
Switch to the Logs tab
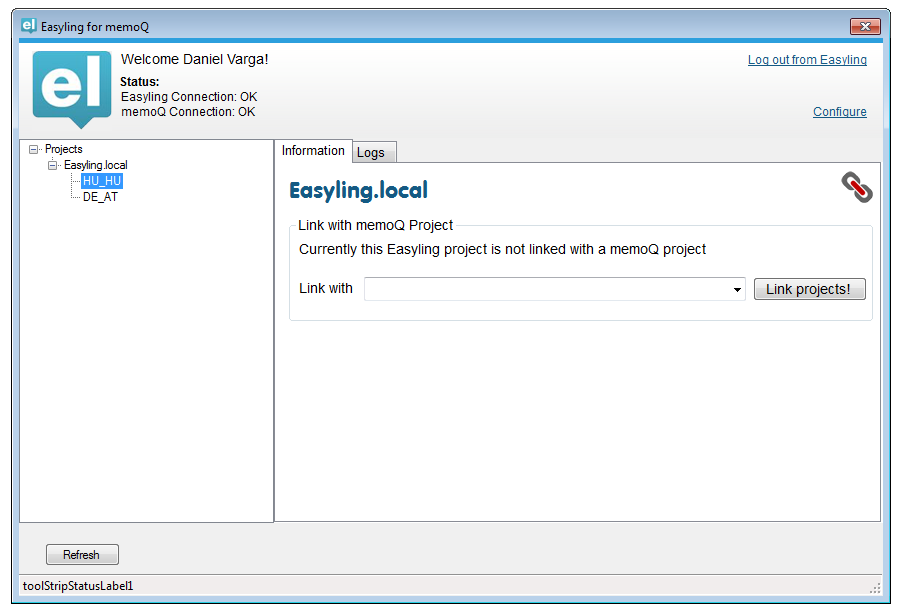(x=374, y=152)
